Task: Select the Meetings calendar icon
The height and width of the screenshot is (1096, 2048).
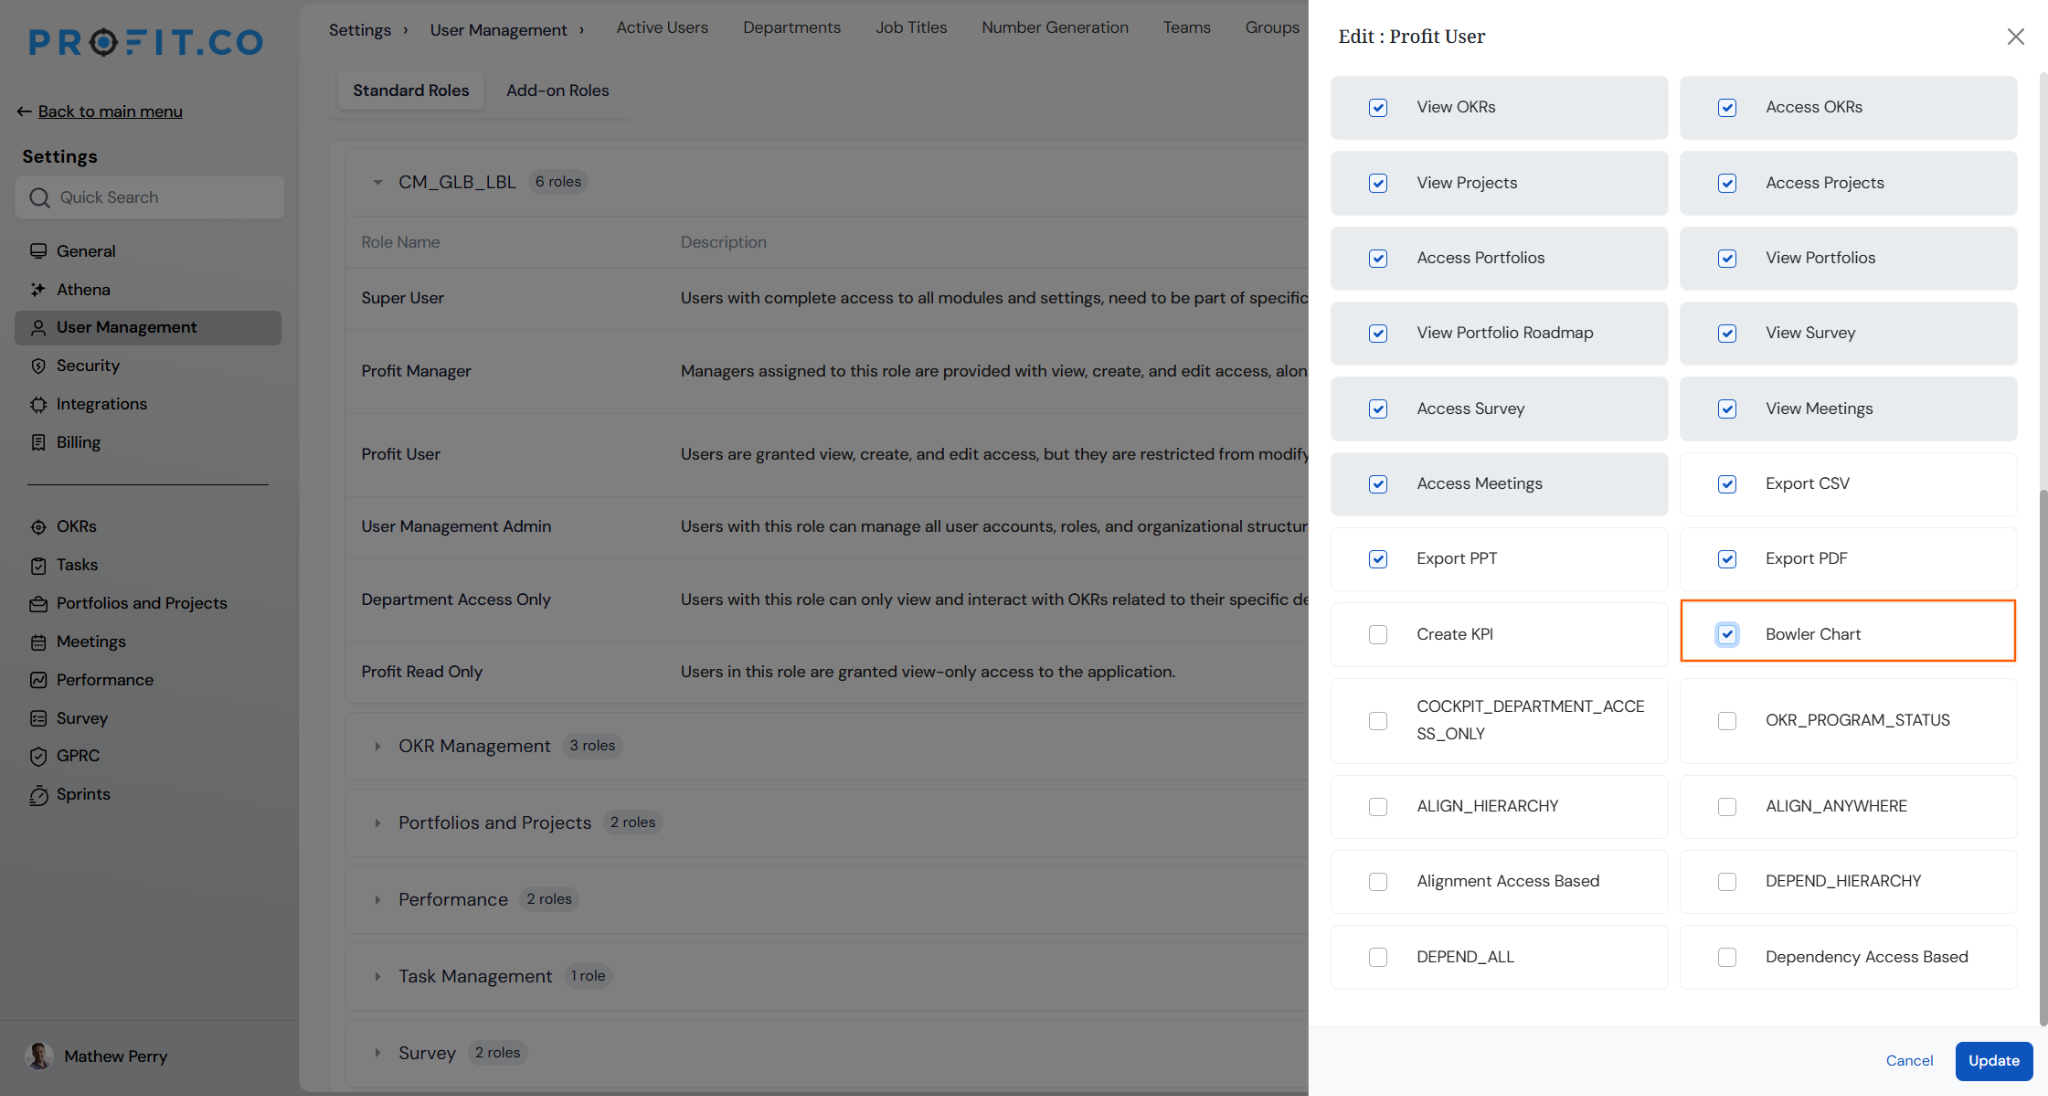Action: (x=38, y=642)
